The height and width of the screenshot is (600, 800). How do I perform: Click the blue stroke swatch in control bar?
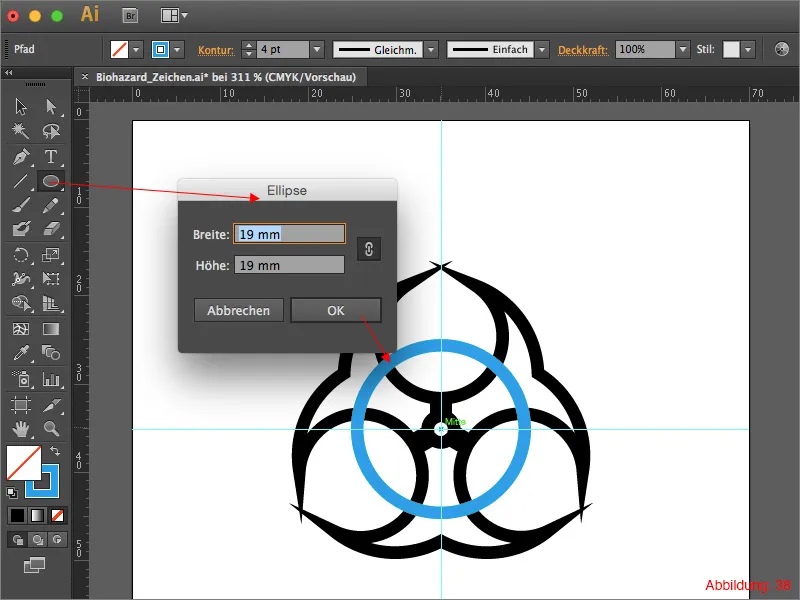[160, 49]
